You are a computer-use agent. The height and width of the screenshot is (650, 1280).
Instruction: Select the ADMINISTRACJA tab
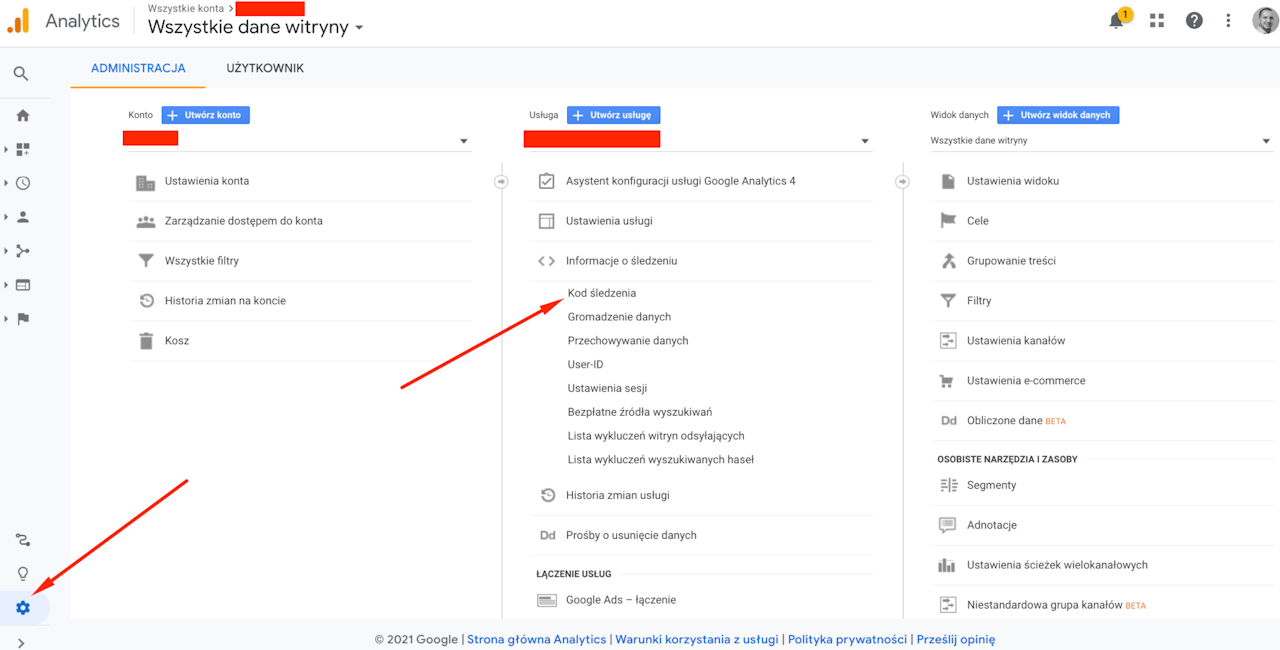coord(138,68)
